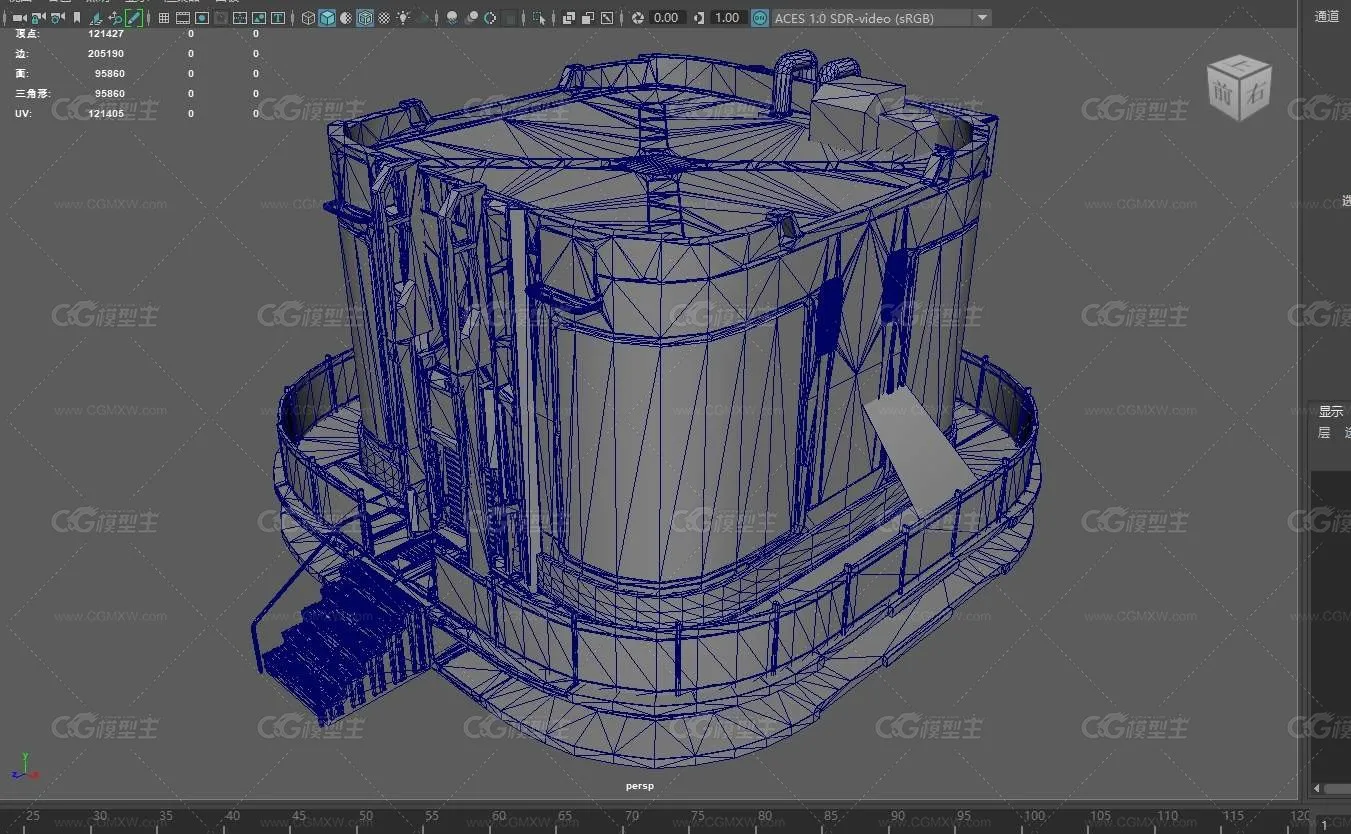Toggle the X-Ray display icon

[568, 18]
